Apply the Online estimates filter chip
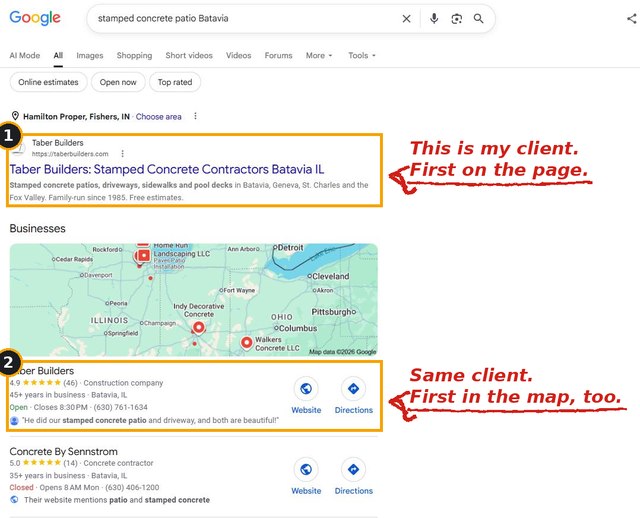 48,82
